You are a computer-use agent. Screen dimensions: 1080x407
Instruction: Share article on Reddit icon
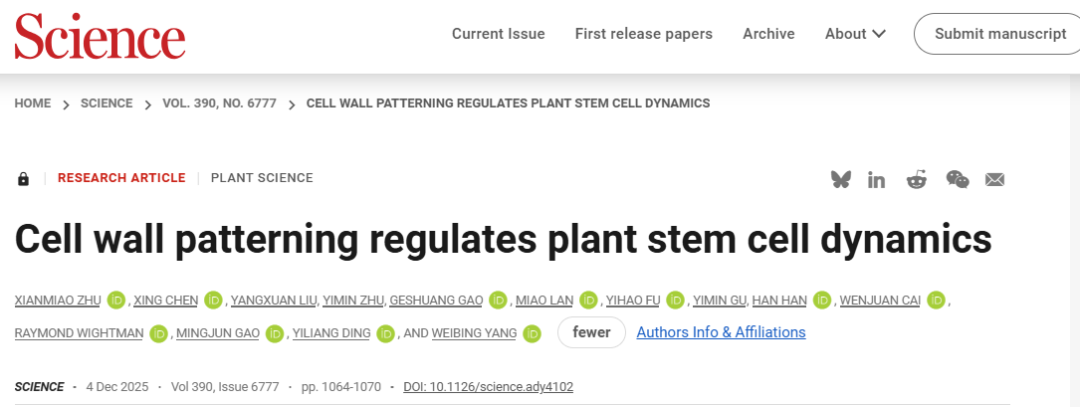tap(916, 179)
